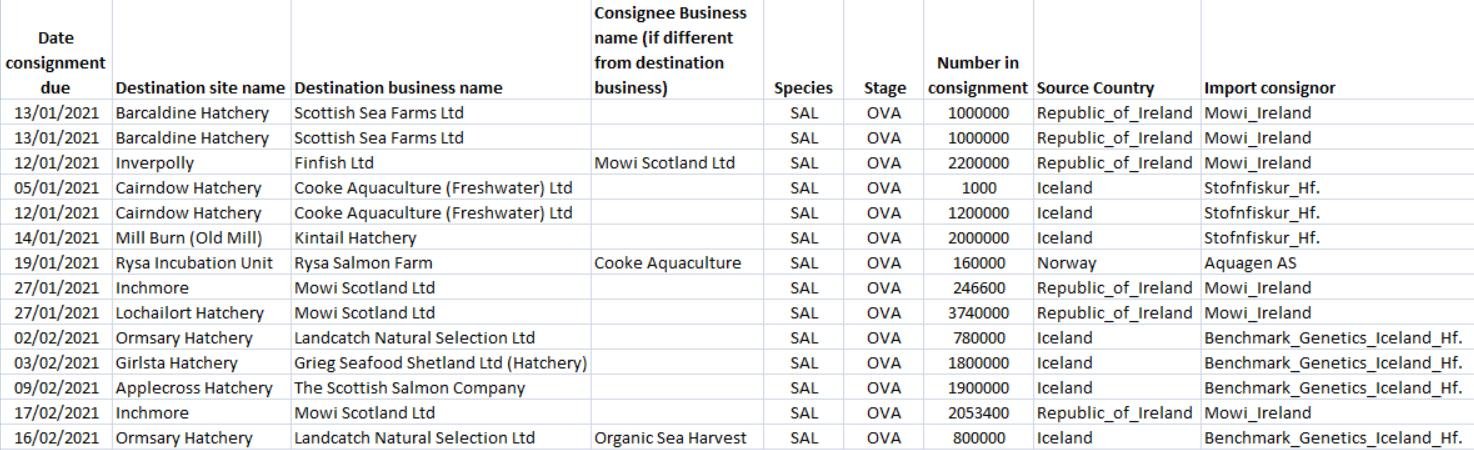Select the Kintail Hatchery cell
This screenshot has width=1474, height=450.
355,238
